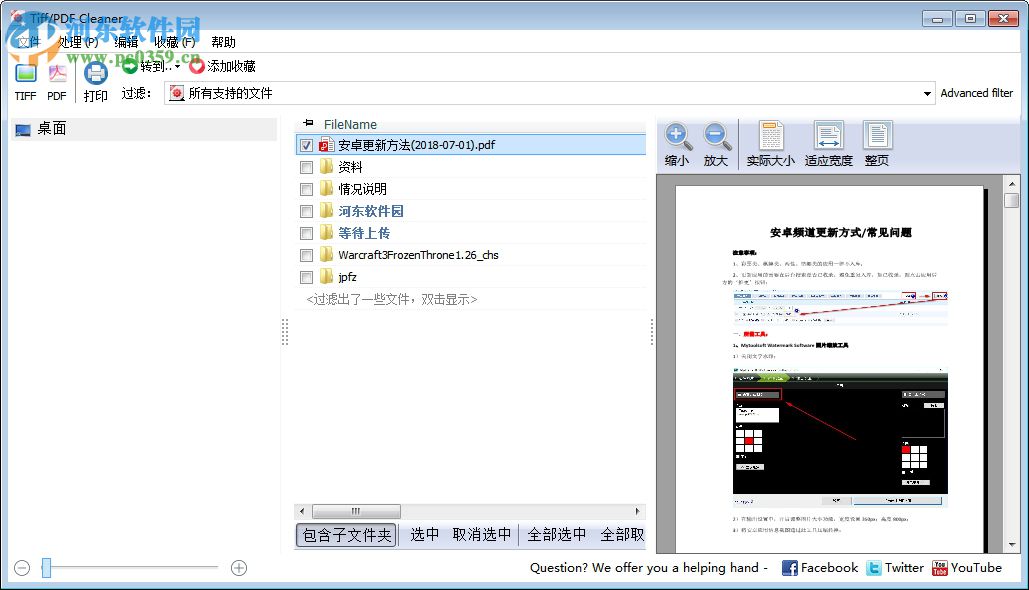This screenshot has width=1029, height=590.
Task: Open the Advanced filter link
Action: tap(976, 92)
